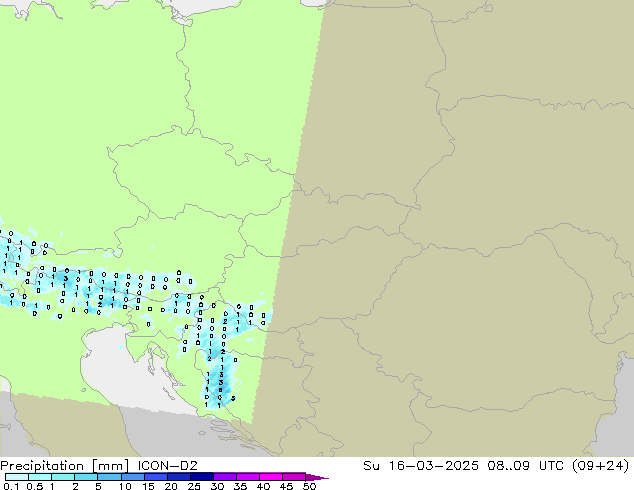Click the 25–30 mm navy legend swatch
The image size is (634, 490).
pos(202,477)
